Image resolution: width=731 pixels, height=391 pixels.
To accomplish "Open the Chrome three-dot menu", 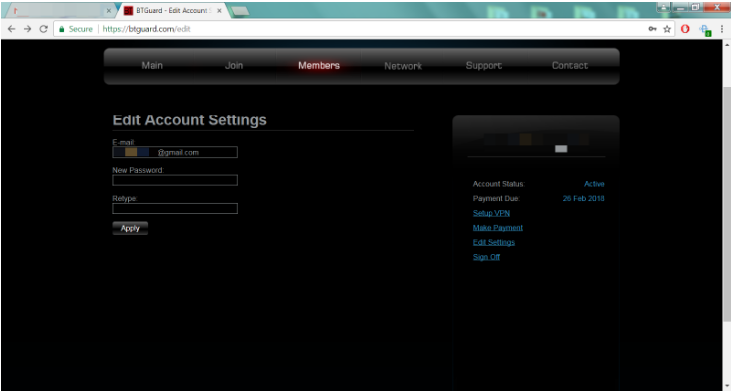I will coord(722,29).
